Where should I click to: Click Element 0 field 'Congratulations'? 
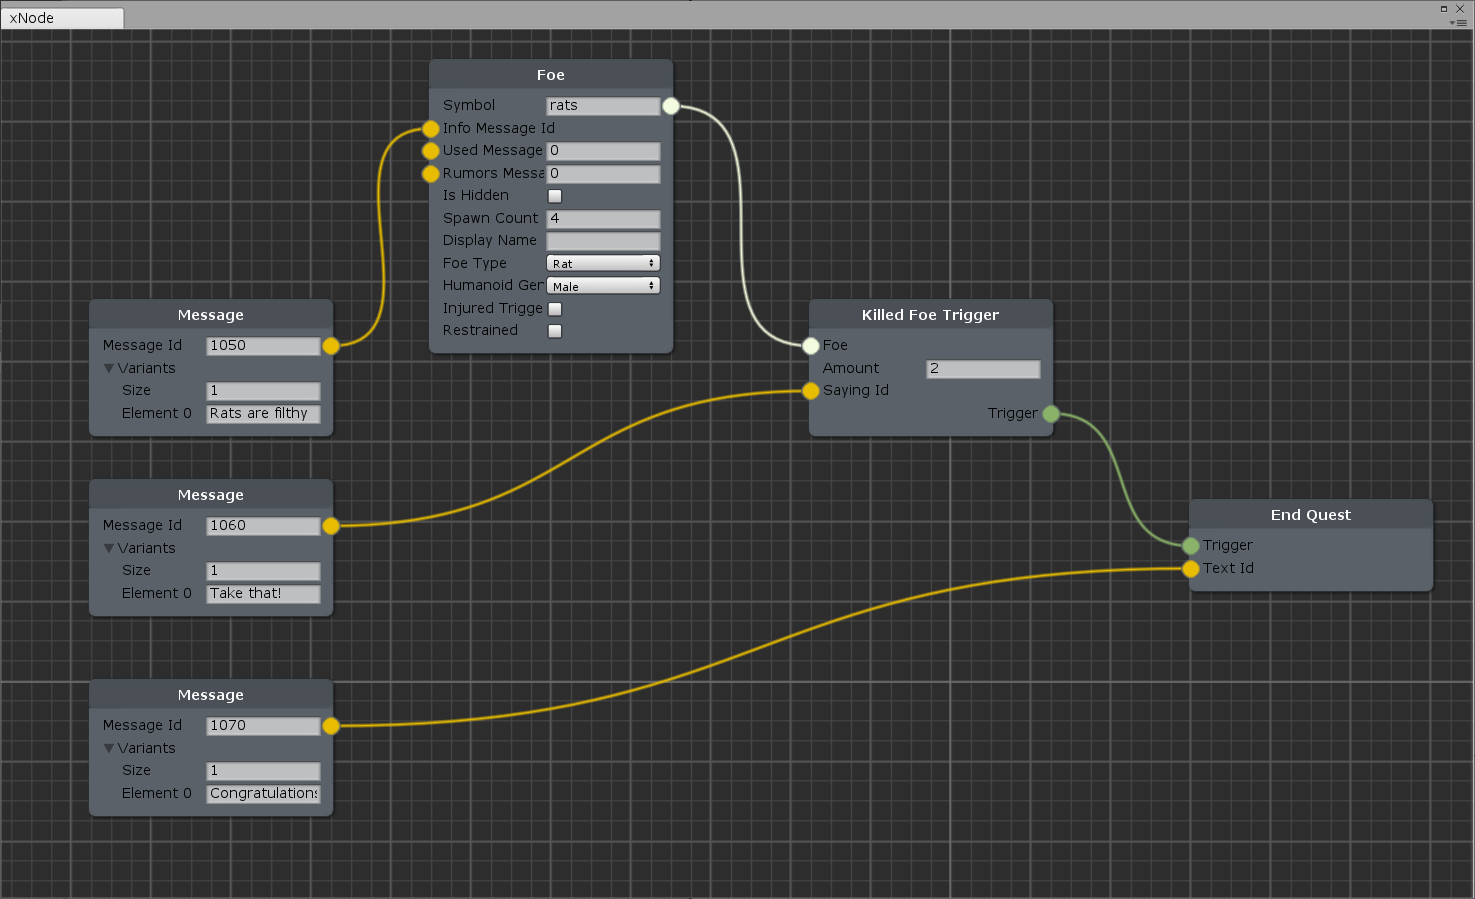tap(263, 794)
